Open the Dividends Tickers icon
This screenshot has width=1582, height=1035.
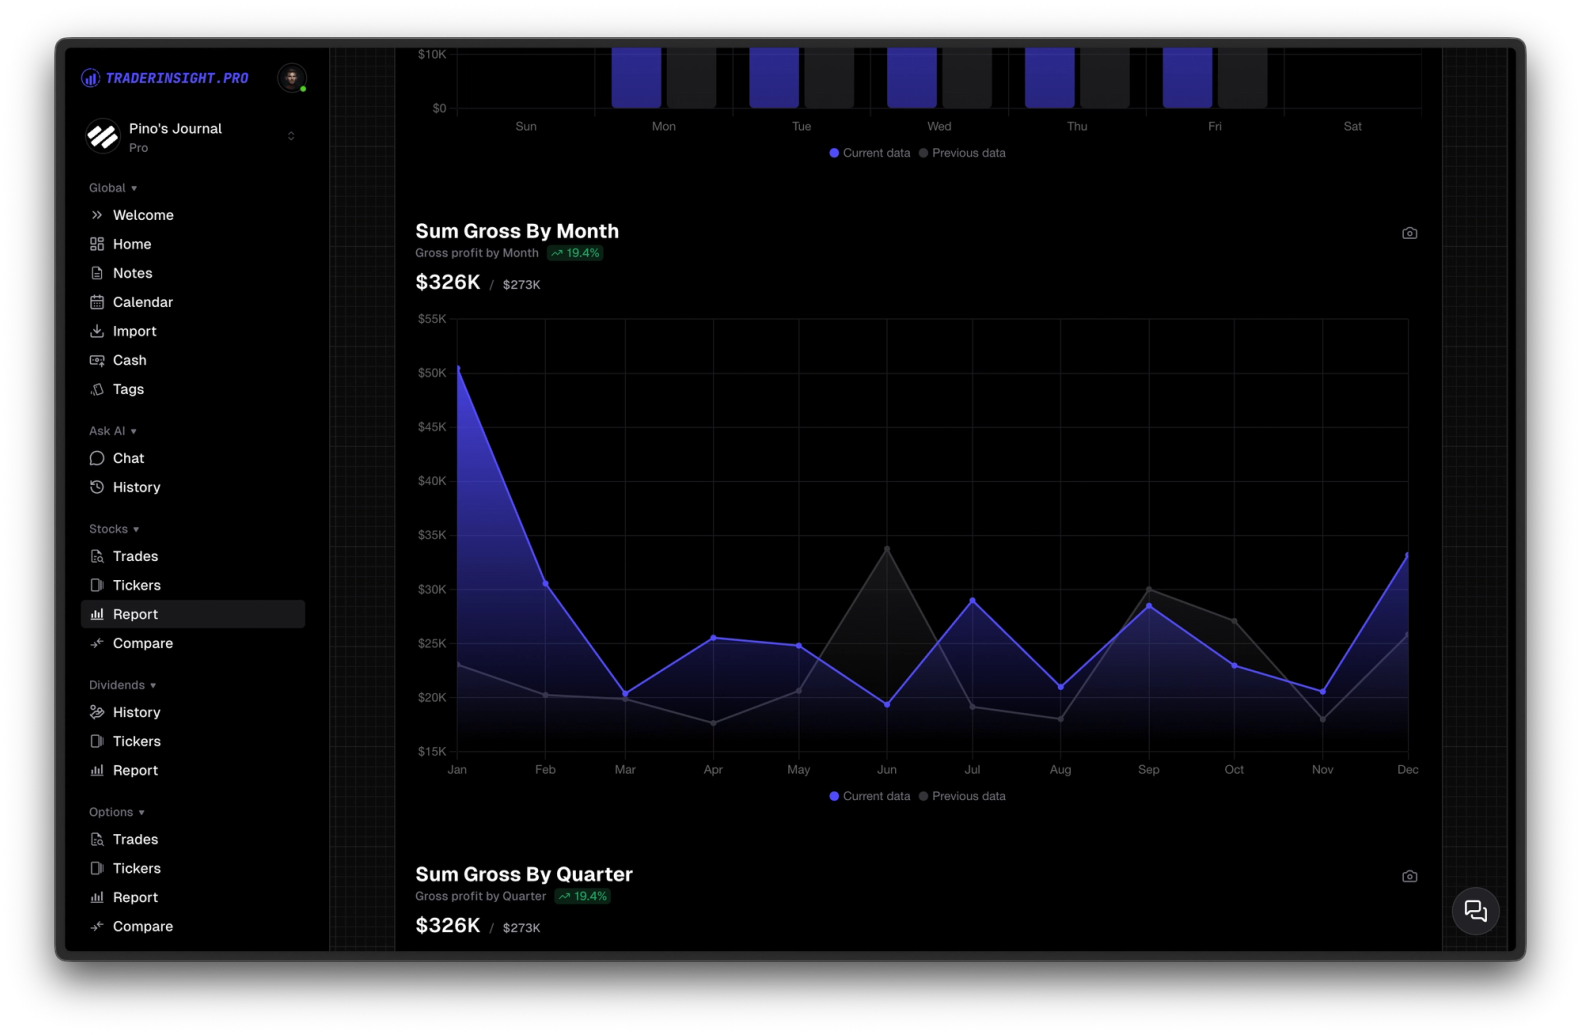(97, 741)
